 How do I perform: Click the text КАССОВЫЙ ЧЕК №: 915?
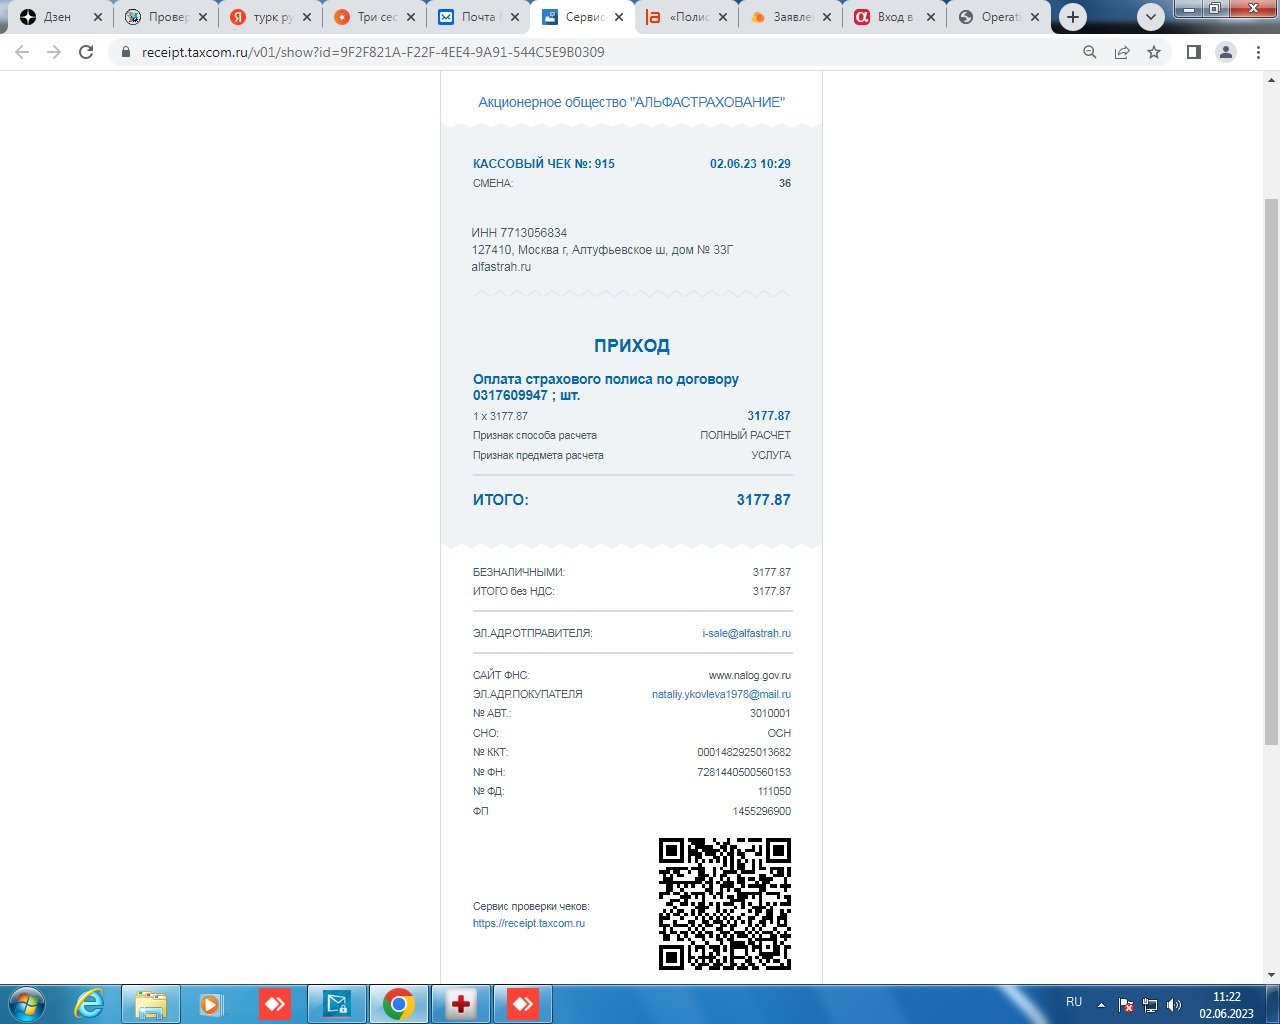(544, 164)
